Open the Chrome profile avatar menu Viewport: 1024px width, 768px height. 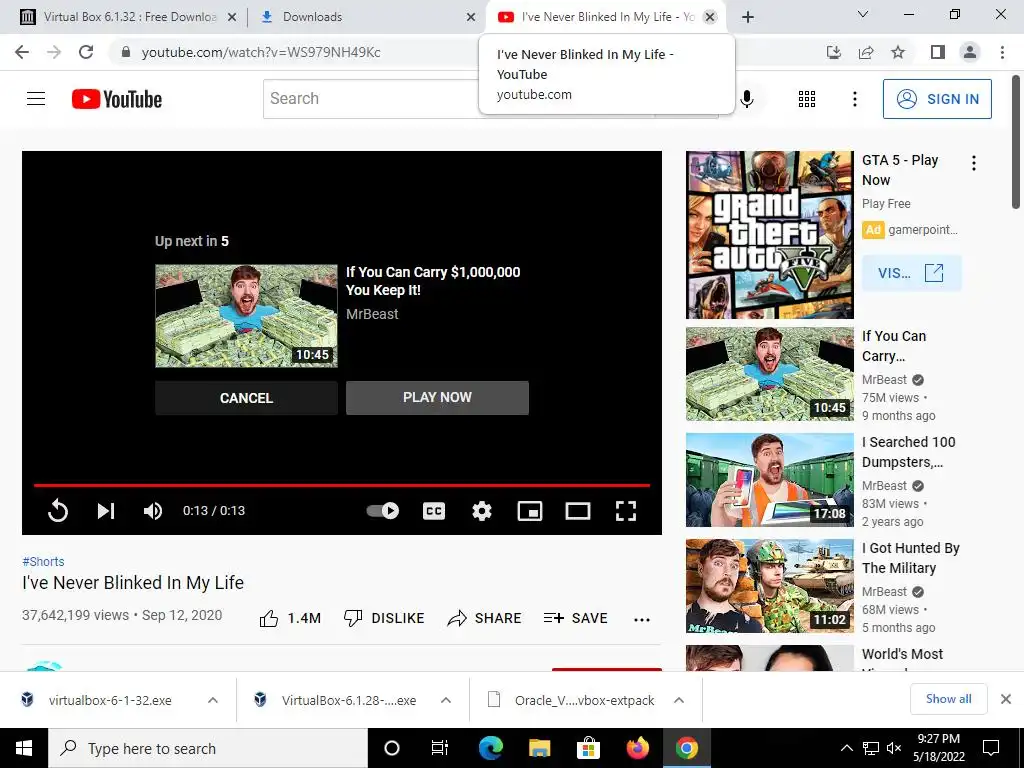click(970, 52)
